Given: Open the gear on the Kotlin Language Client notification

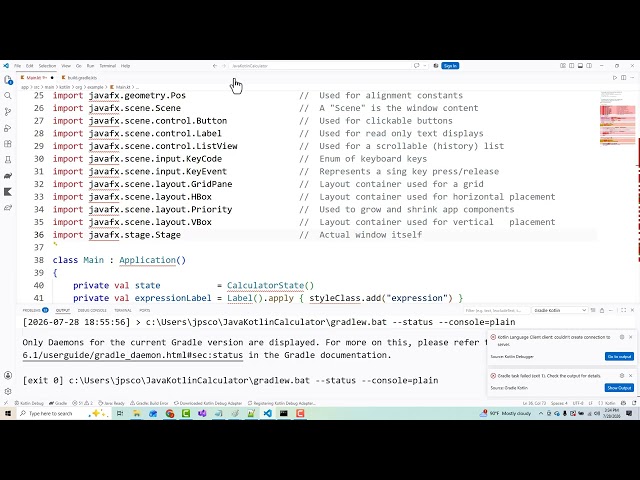Looking at the screenshot, I should pos(622,337).
